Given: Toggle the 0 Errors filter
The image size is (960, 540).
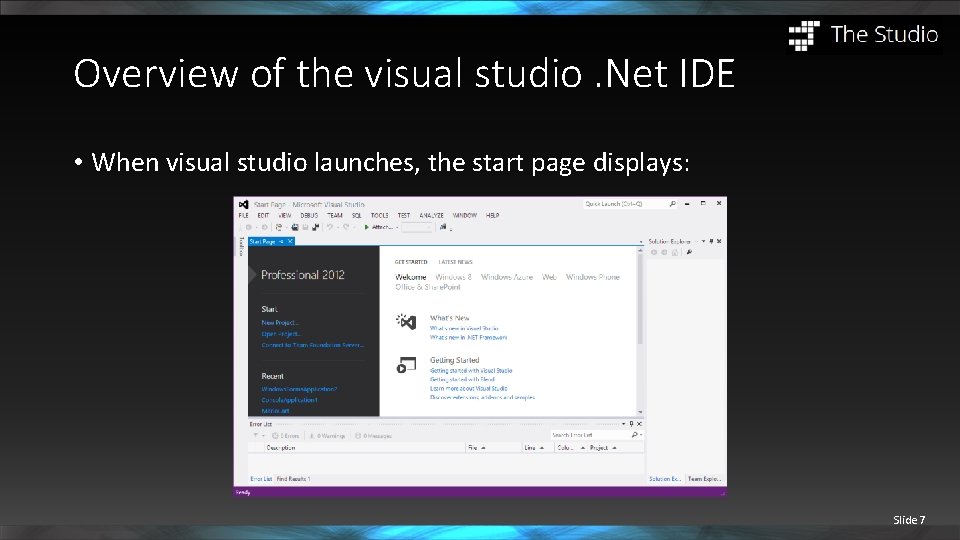Looking at the screenshot, I should [x=285, y=436].
